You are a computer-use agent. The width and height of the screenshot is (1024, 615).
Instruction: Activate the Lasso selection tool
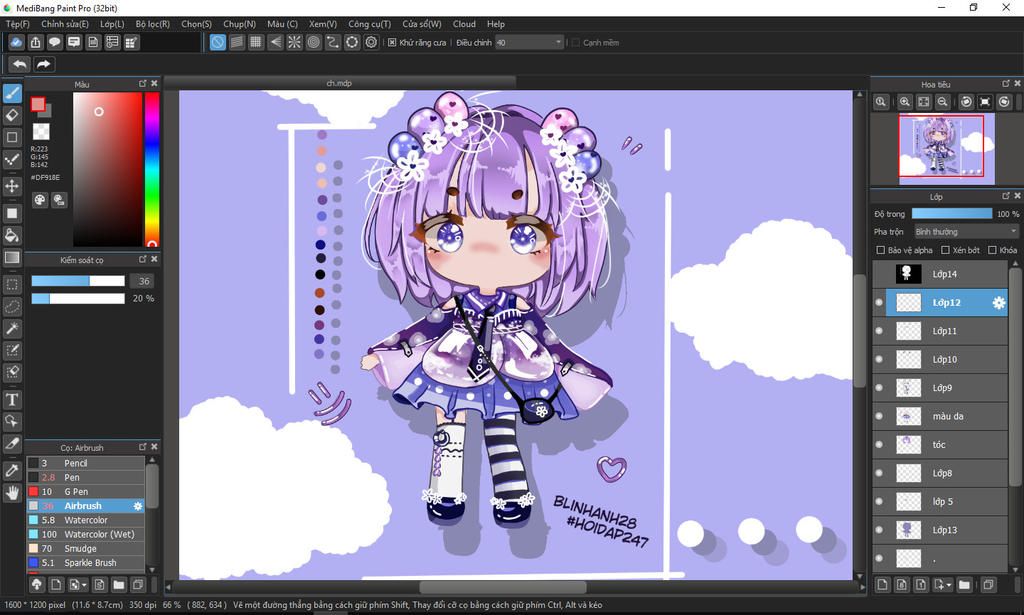point(12,306)
